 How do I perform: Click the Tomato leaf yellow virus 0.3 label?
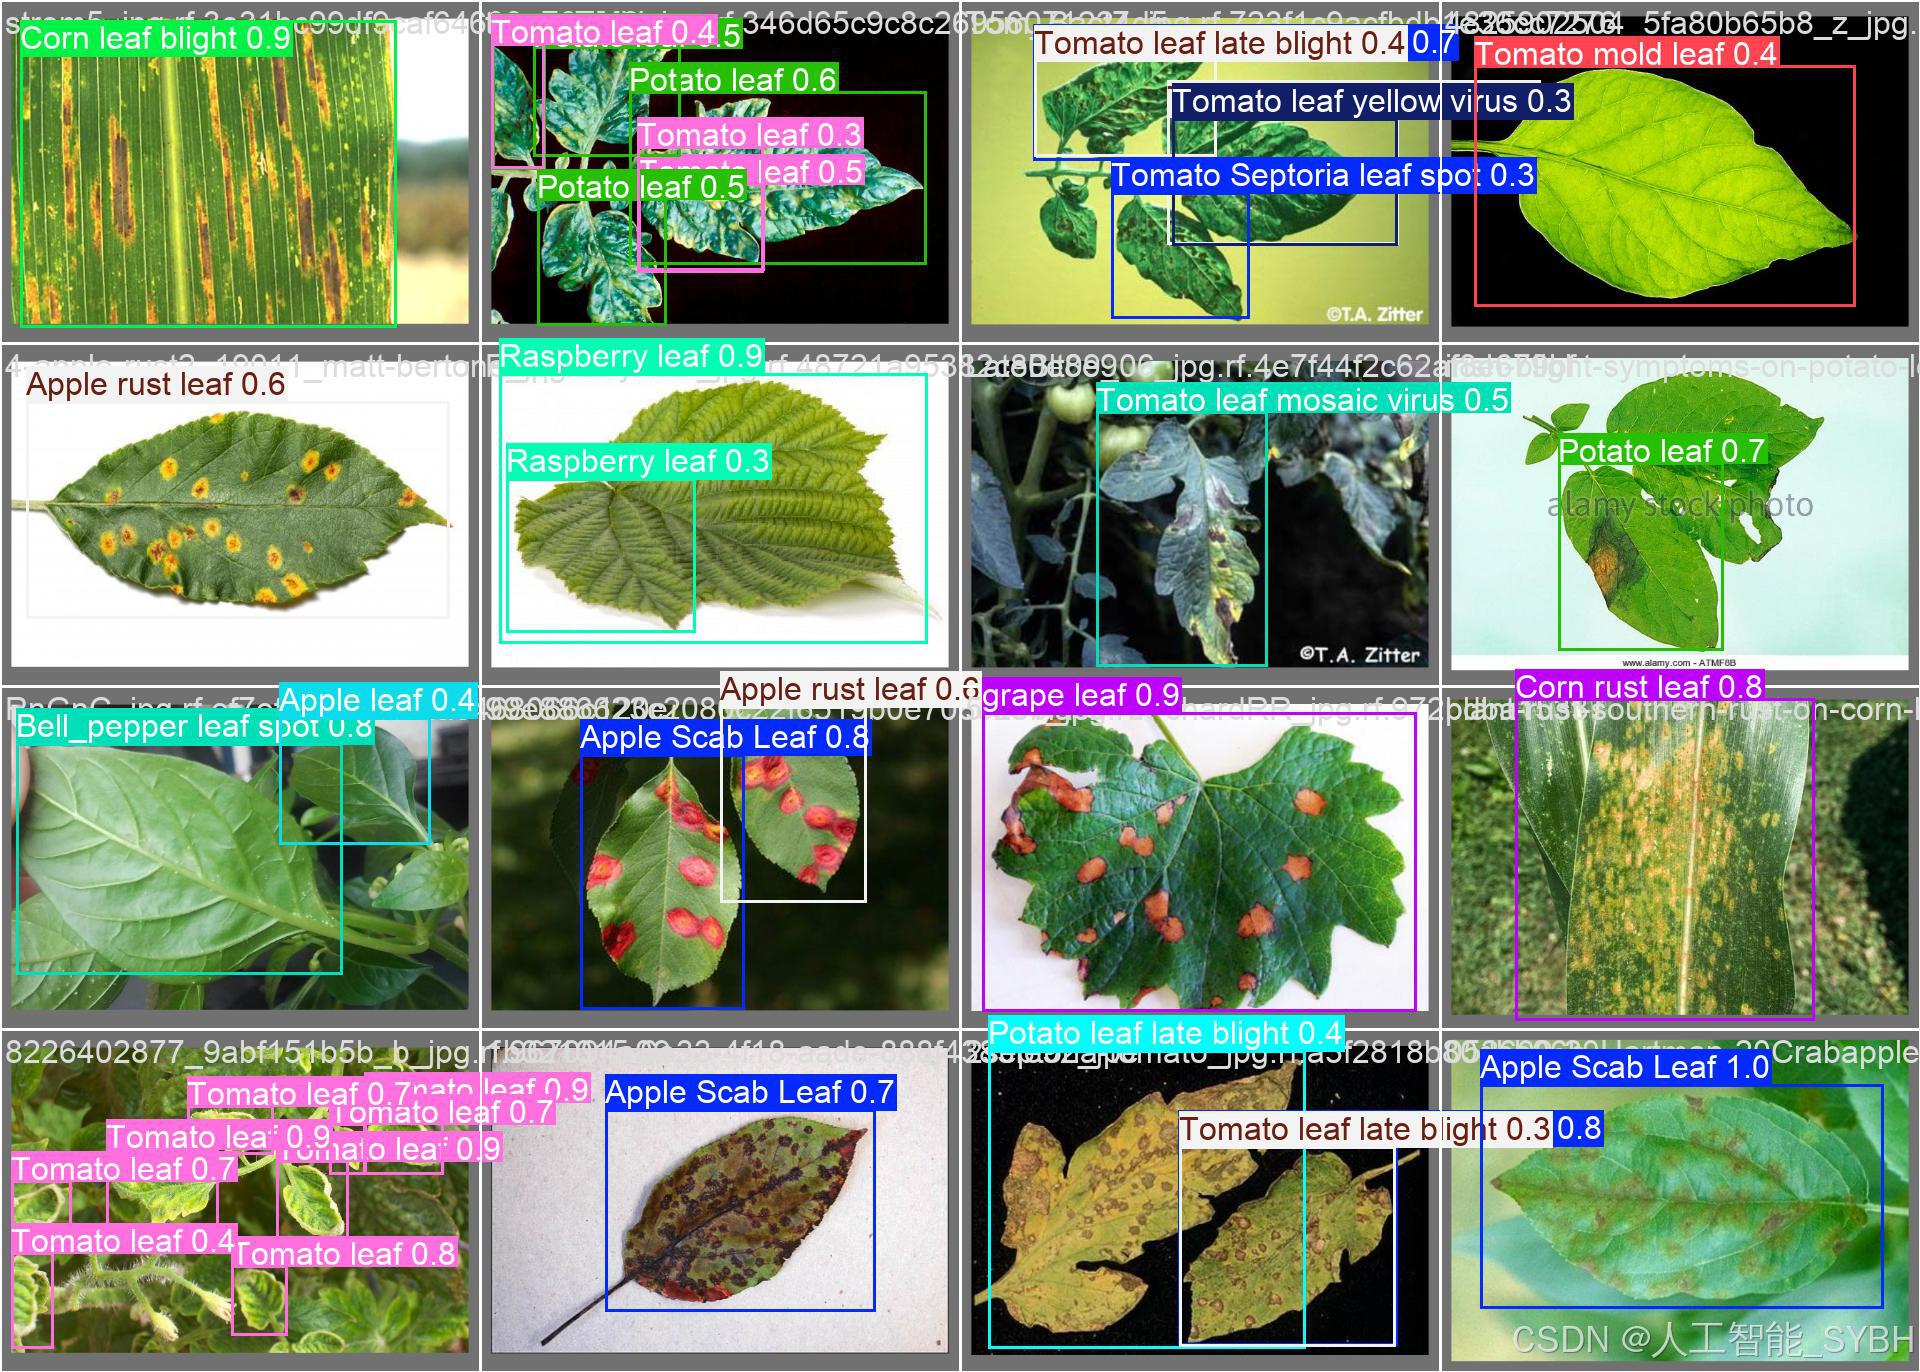tap(1371, 101)
